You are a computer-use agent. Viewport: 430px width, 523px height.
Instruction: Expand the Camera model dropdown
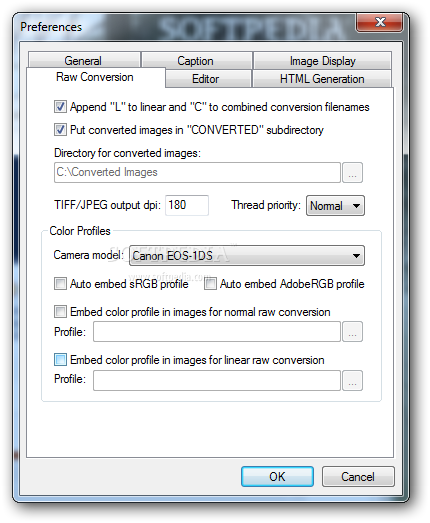[x=247, y=256]
